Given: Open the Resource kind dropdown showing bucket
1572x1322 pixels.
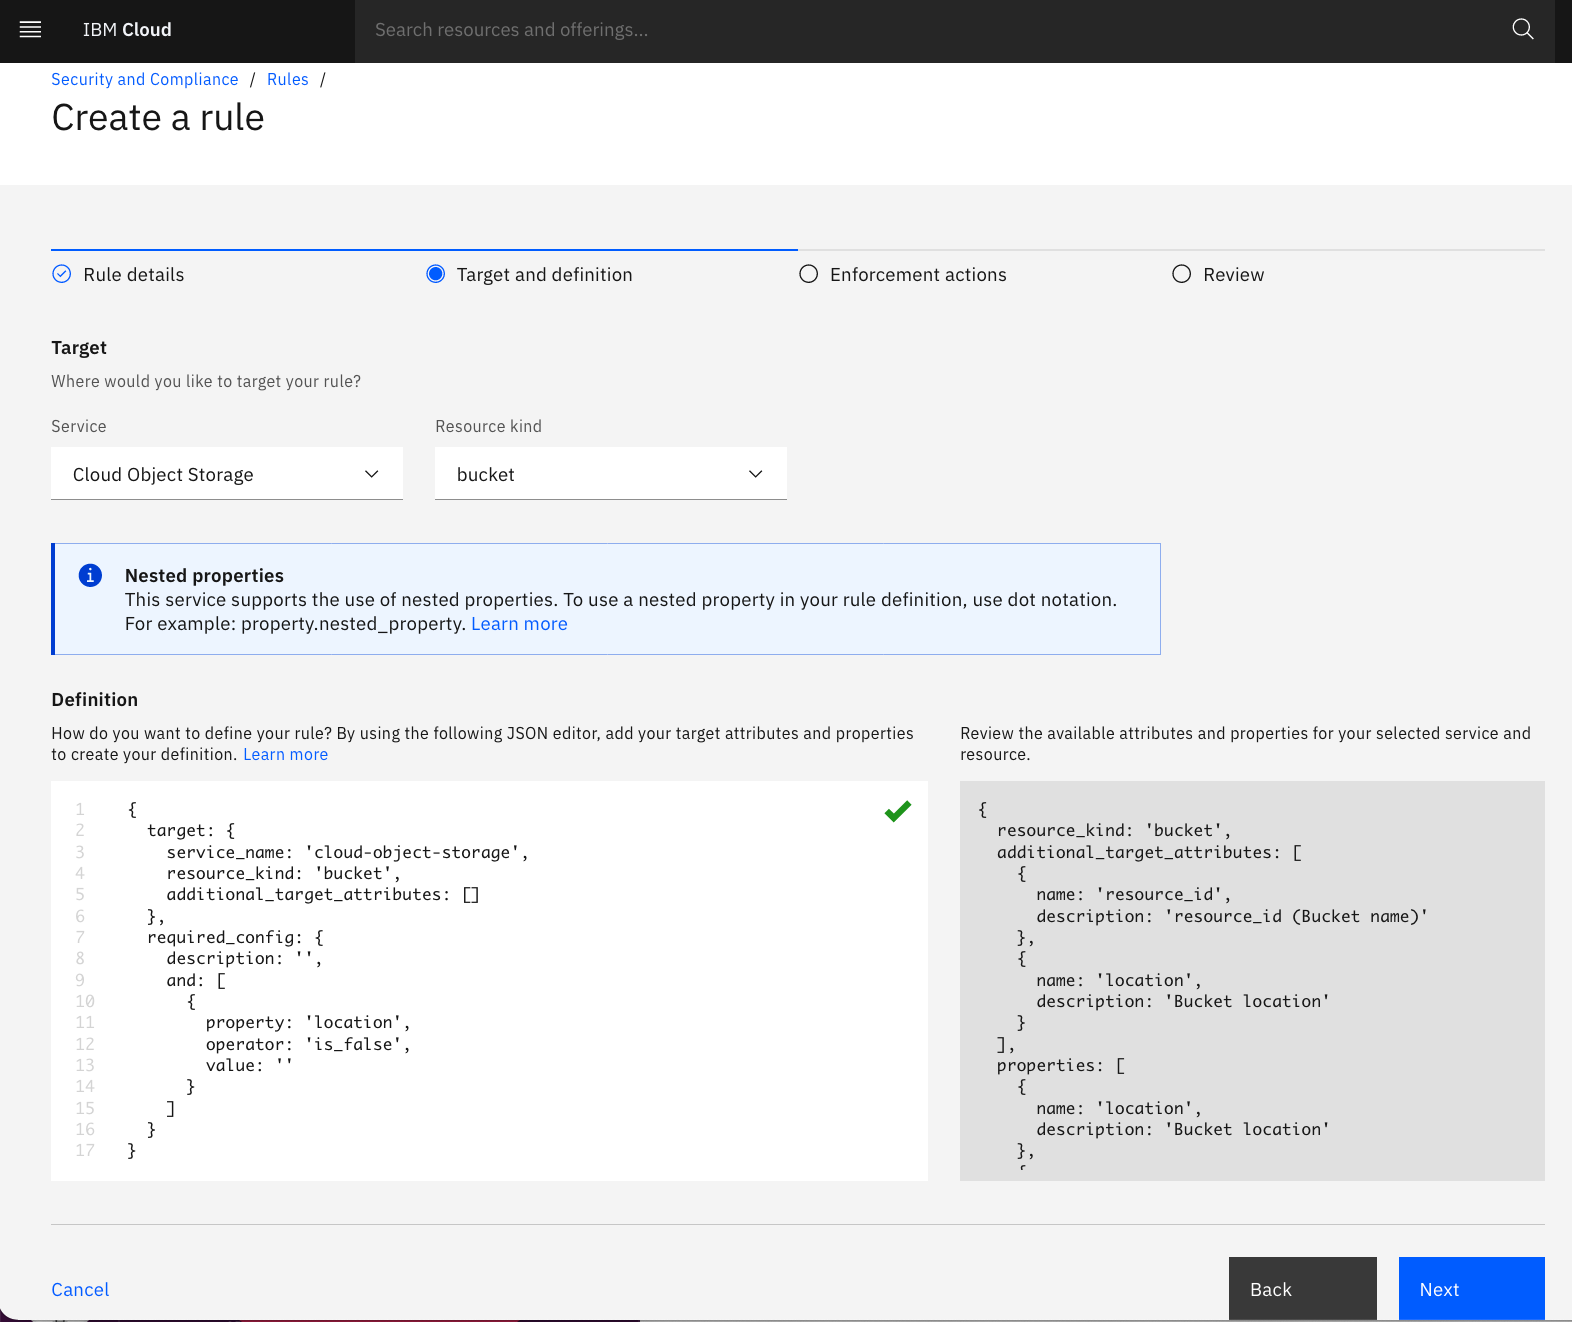Looking at the screenshot, I should 611,474.
